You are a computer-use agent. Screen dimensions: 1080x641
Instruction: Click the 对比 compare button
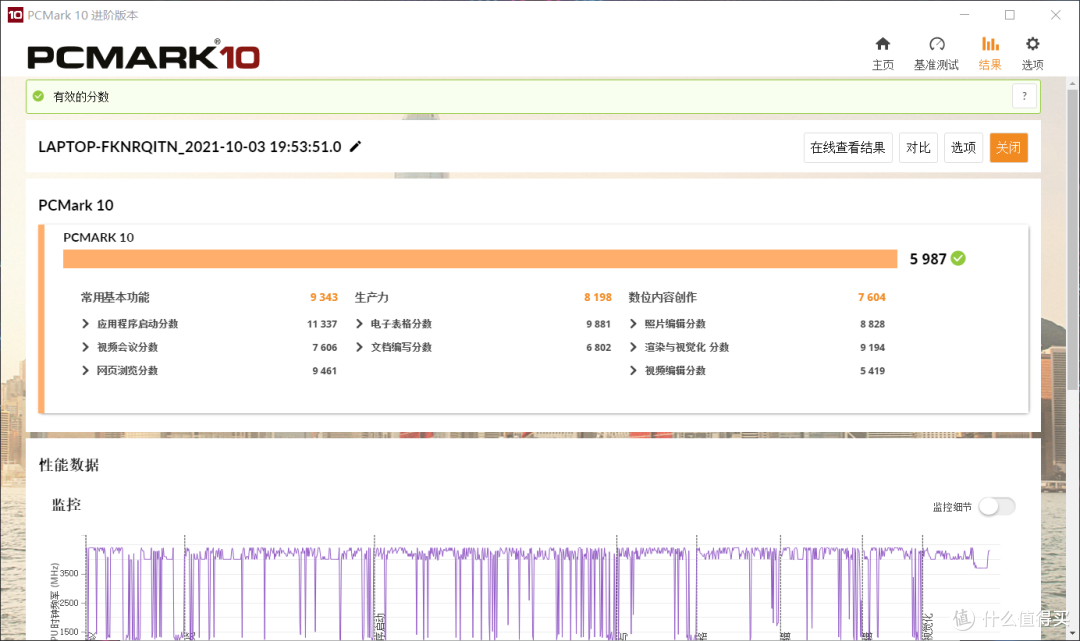918,147
